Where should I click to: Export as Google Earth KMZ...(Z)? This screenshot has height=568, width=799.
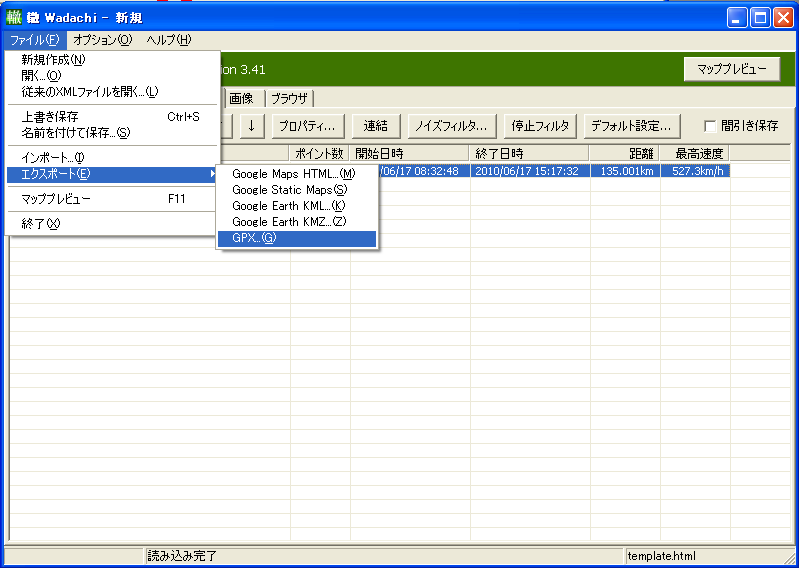pyautogui.click(x=297, y=222)
